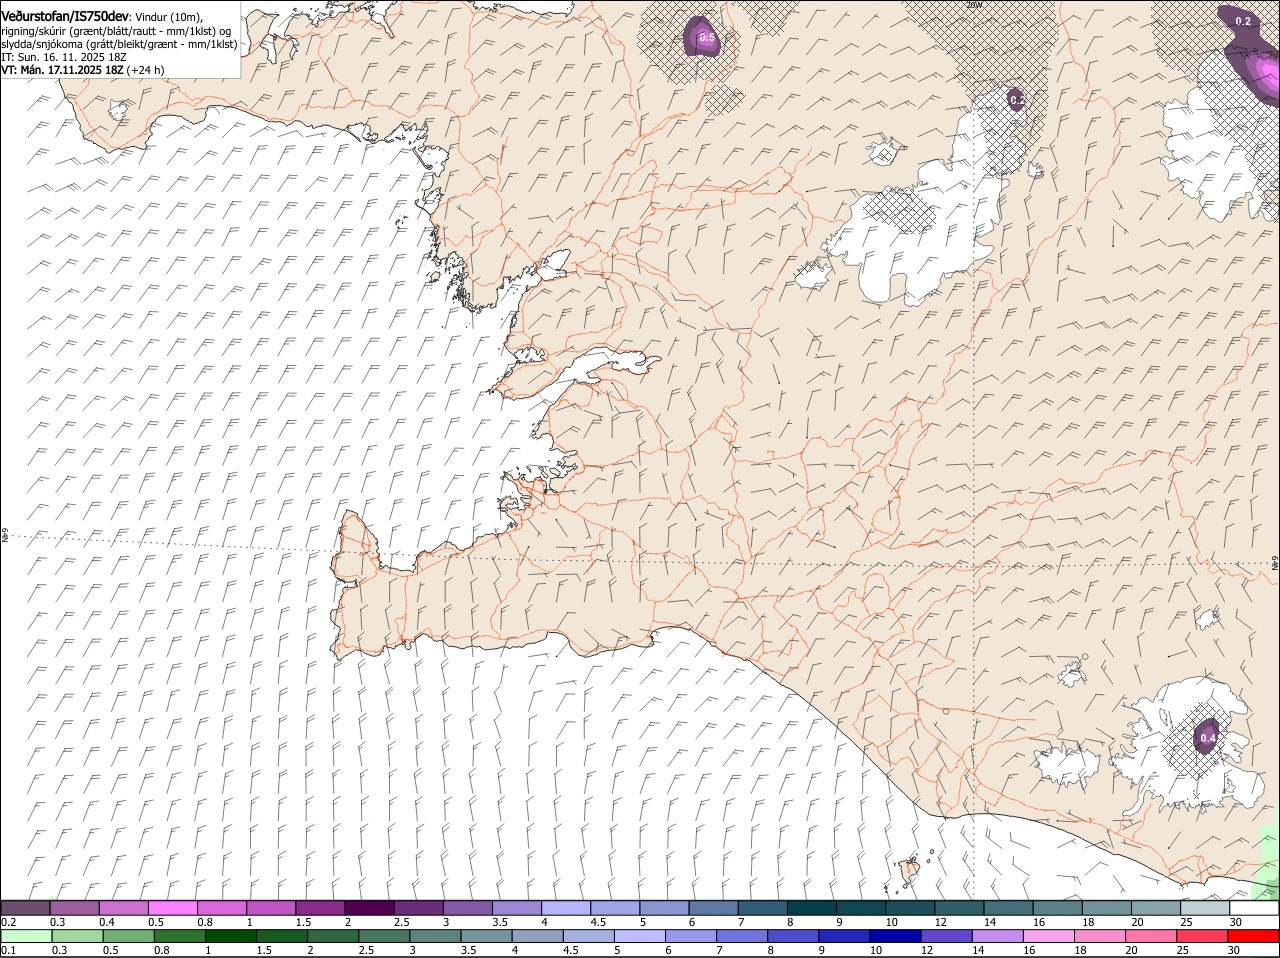The image size is (1280, 958).
Task: Pick the light pink 16 swatch in the lower rain scale
Action: click(1049, 936)
